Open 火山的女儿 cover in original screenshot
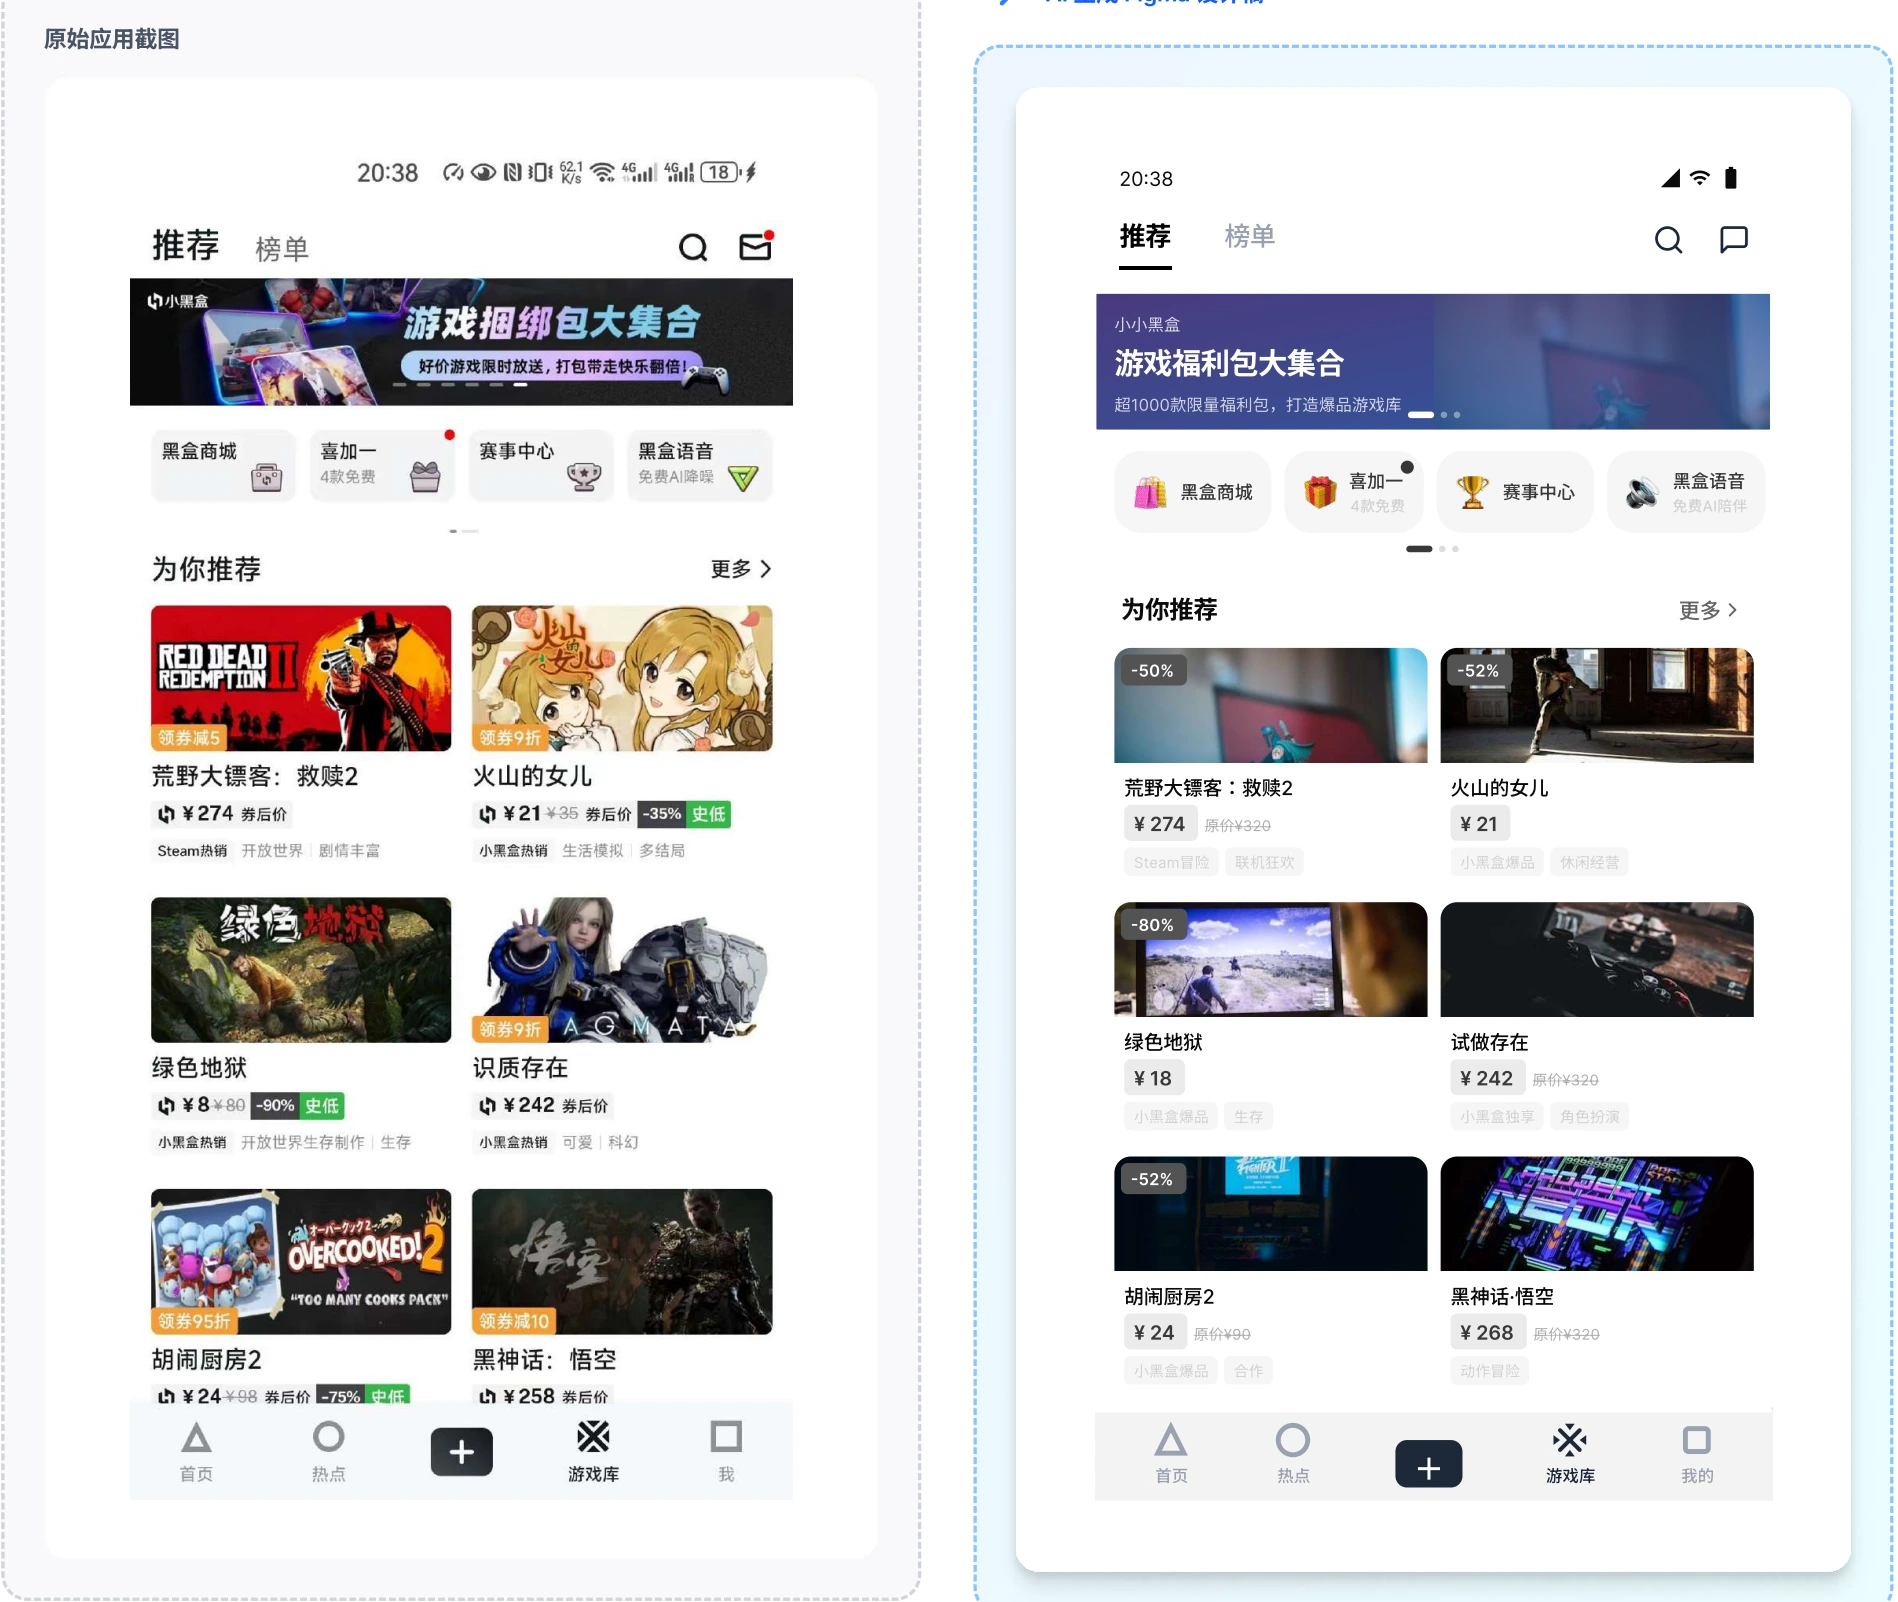Screen dimensions: 1898x1602 click(622, 678)
